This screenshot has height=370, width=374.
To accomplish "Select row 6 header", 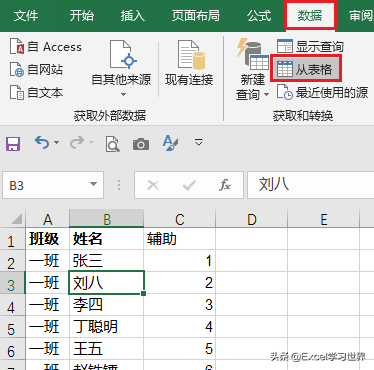I will [13, 349].
